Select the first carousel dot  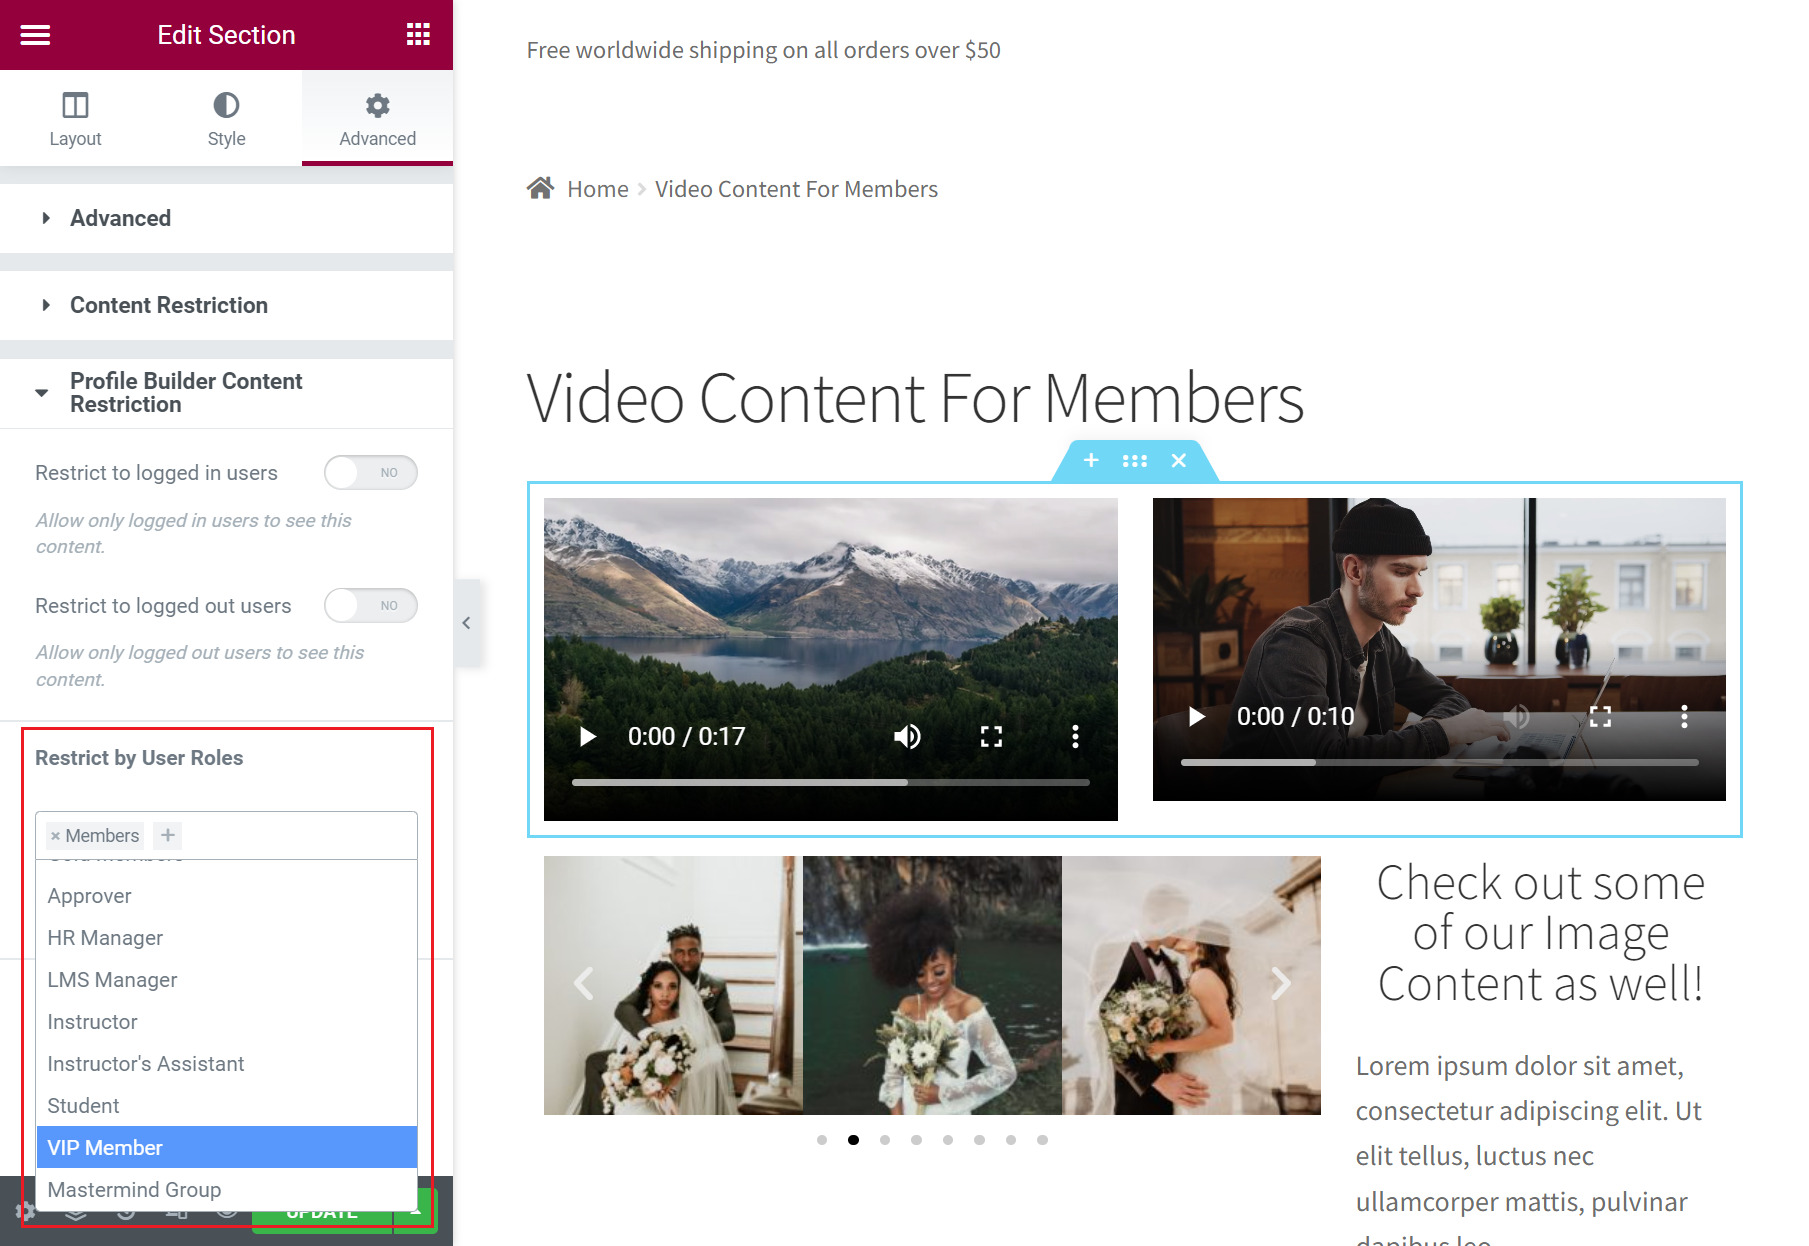(822, 1140)
